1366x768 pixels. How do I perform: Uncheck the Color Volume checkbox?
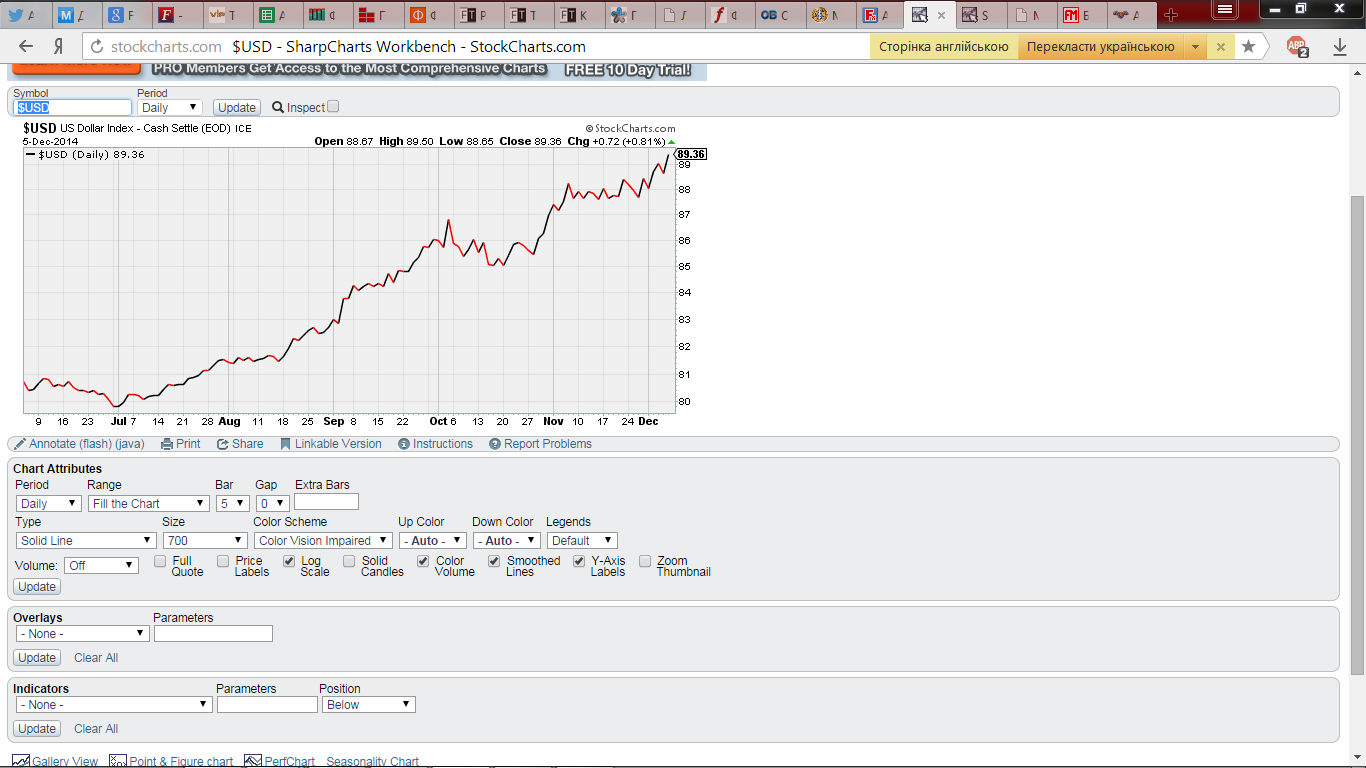423,561
